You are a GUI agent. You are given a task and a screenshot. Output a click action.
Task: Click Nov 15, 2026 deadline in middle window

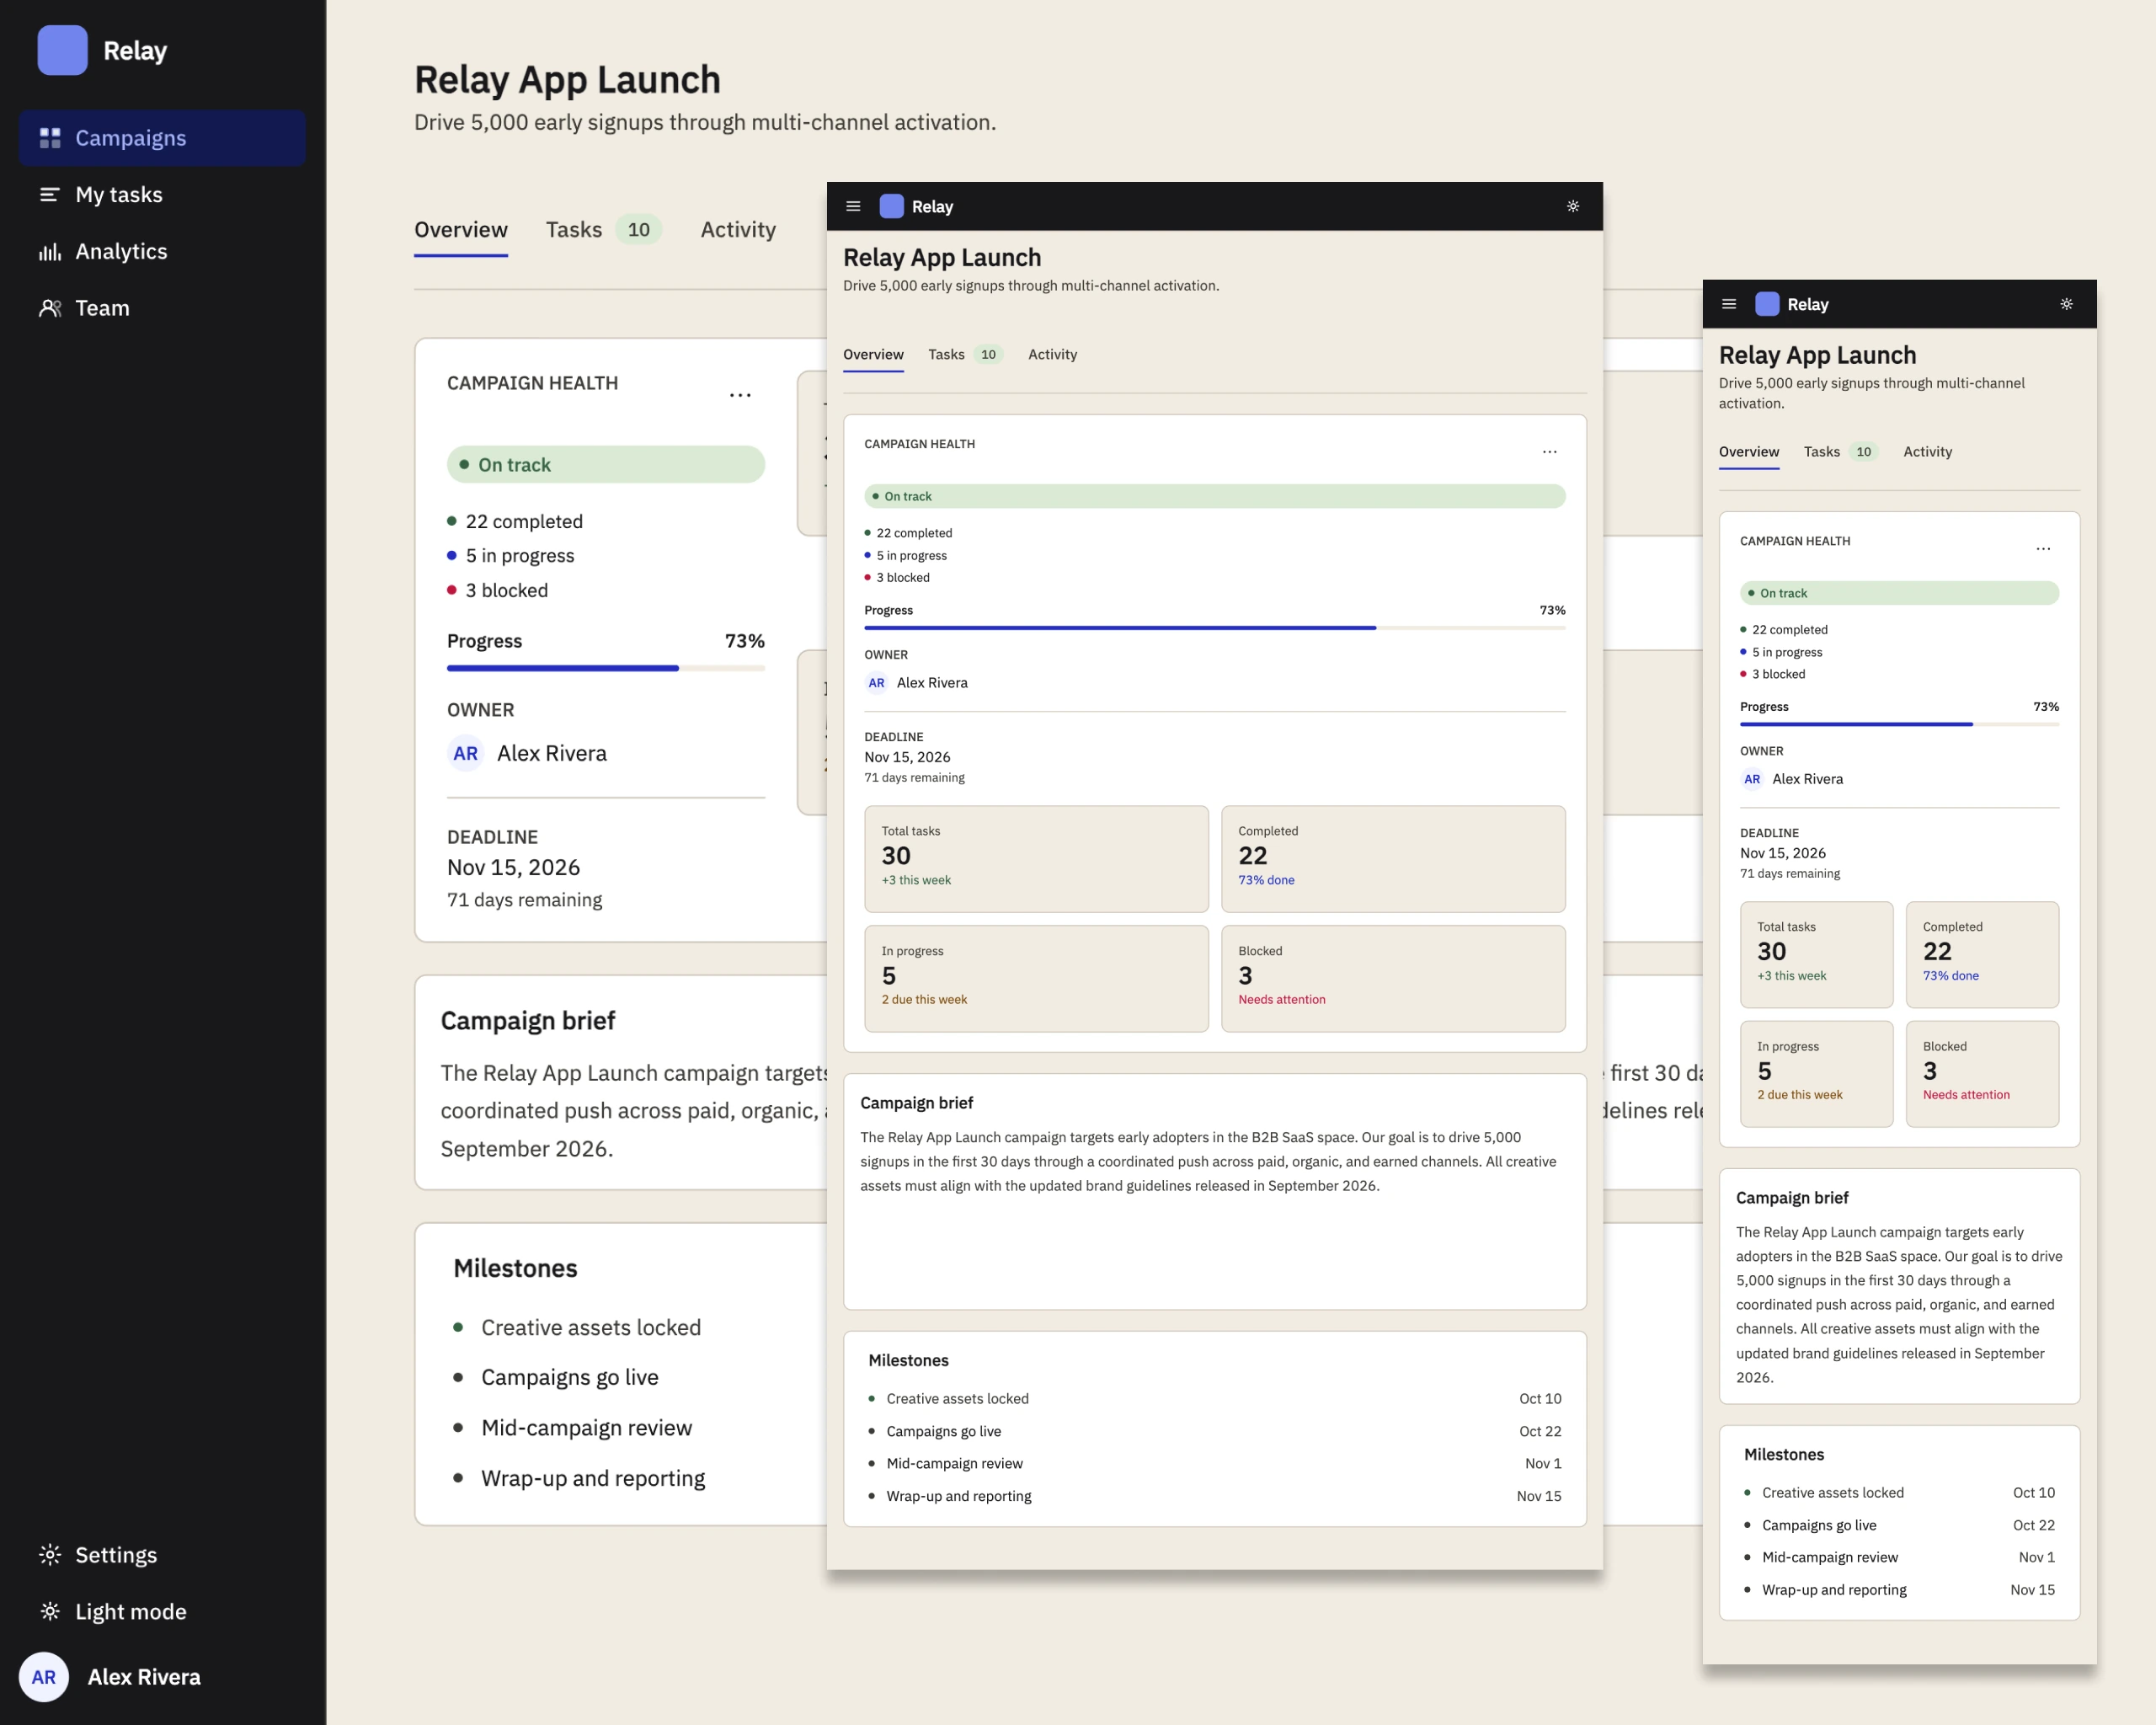[x=907, y=757]
